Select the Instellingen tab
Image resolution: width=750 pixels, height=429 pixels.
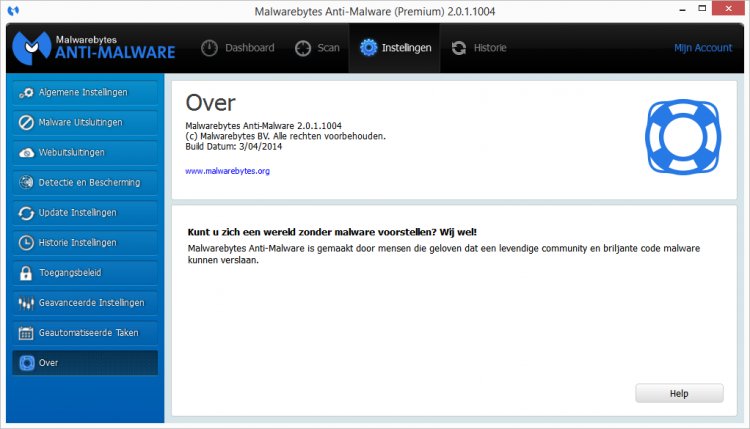395,48
